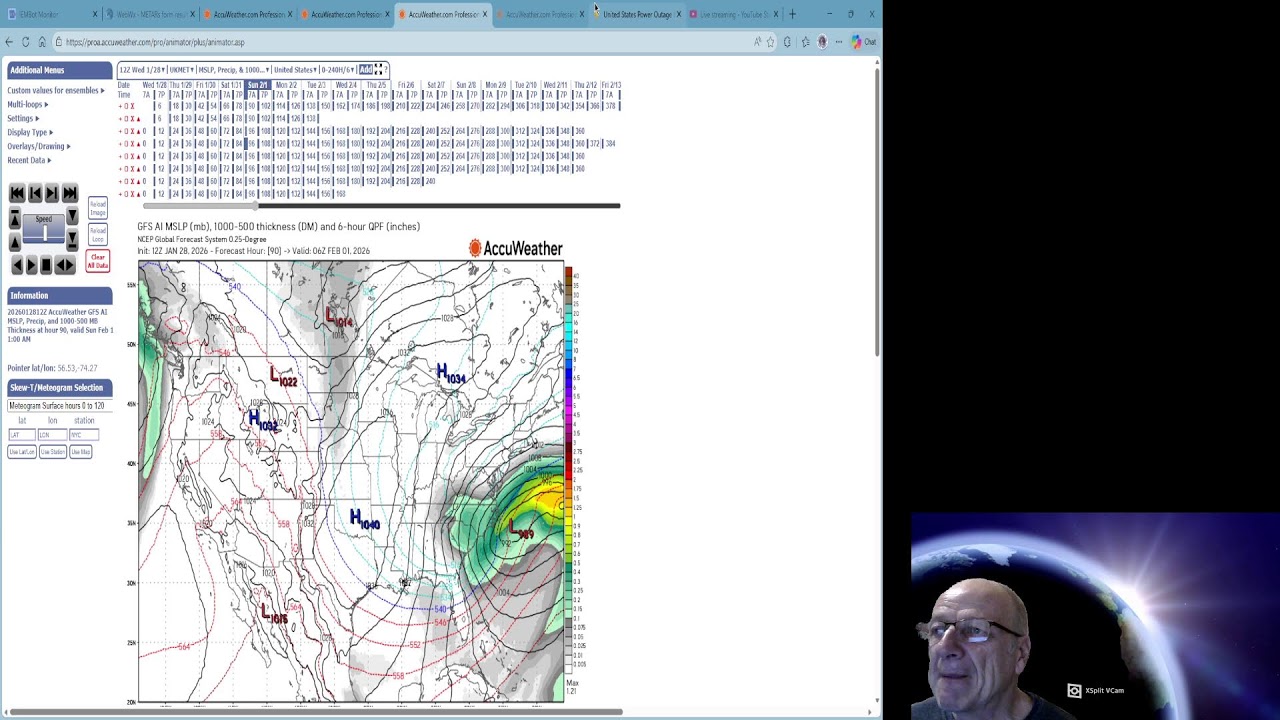This screenshot has height=720, width=1280.
Task: Expand the Overlays/Drawing menu
Action: 39,146
